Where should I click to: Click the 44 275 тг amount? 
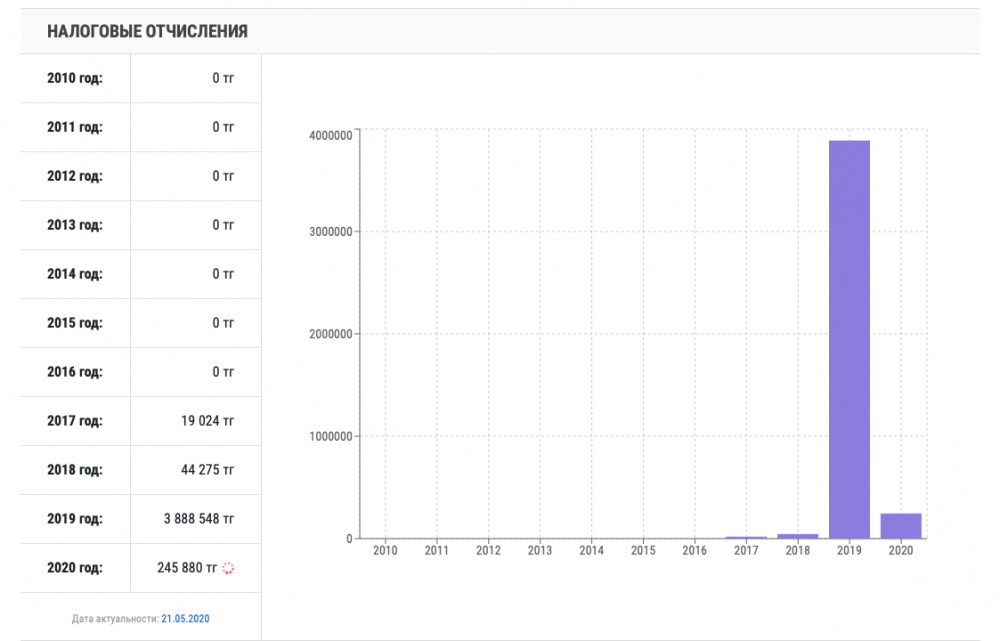tap(207, 470)
